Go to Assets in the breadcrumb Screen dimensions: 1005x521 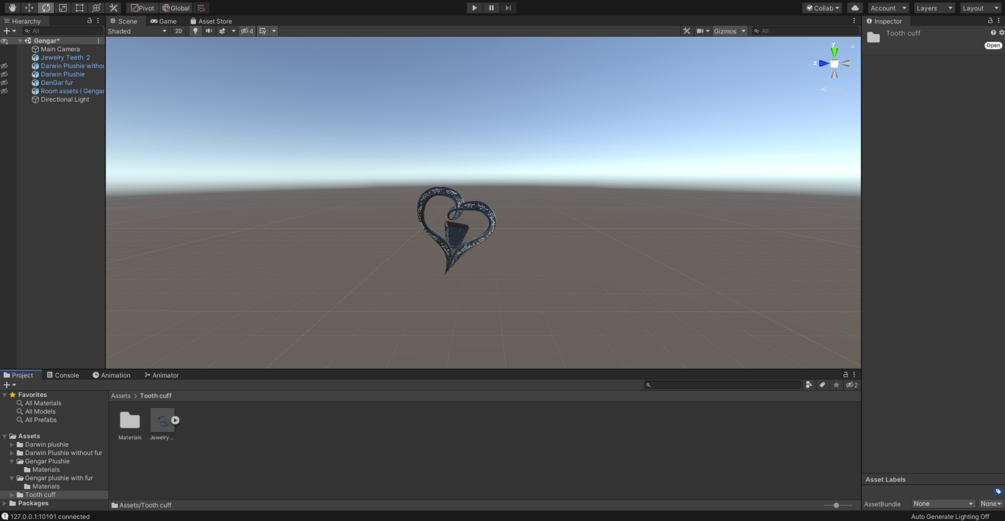(x=120, y=395)
